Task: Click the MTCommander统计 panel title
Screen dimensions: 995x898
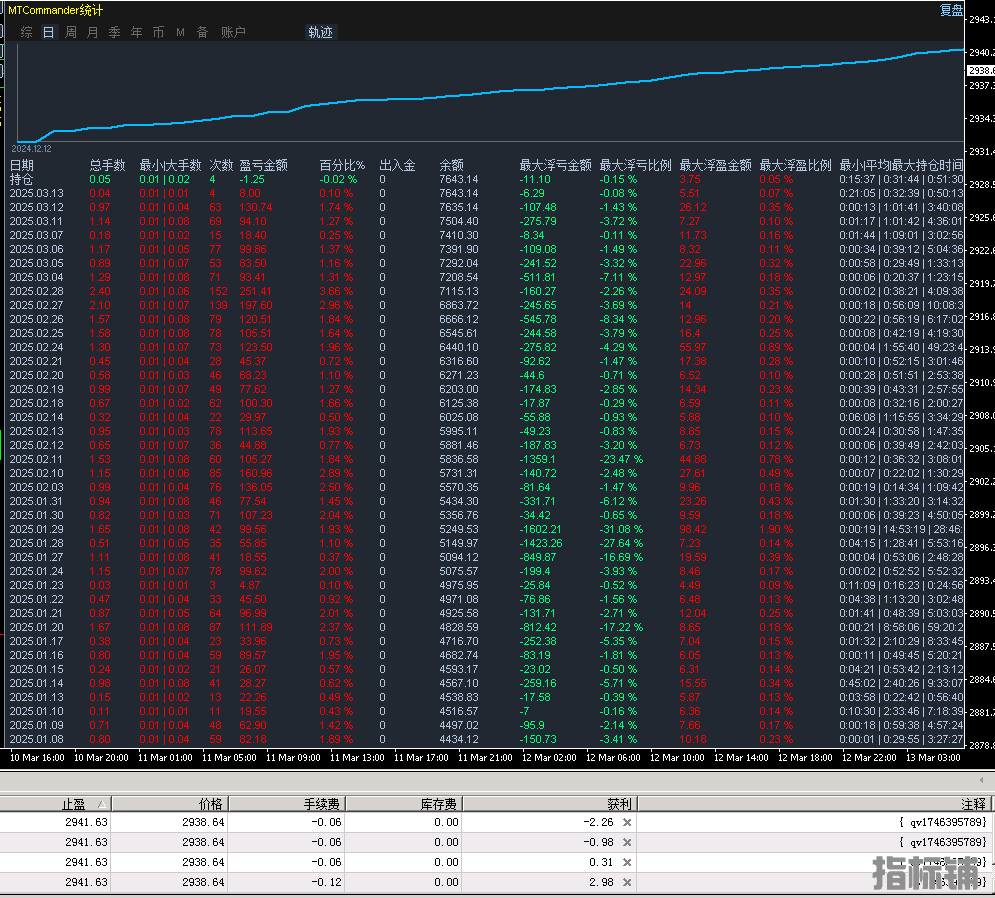Action: 55,10
